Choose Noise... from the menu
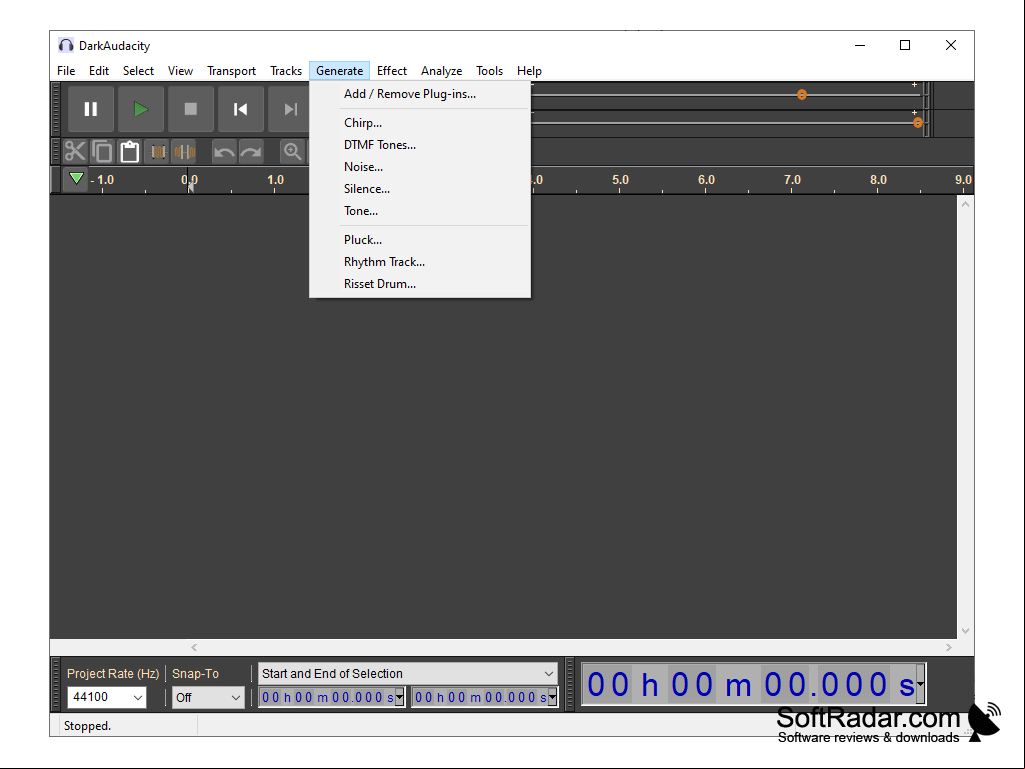 coord(420,167)
